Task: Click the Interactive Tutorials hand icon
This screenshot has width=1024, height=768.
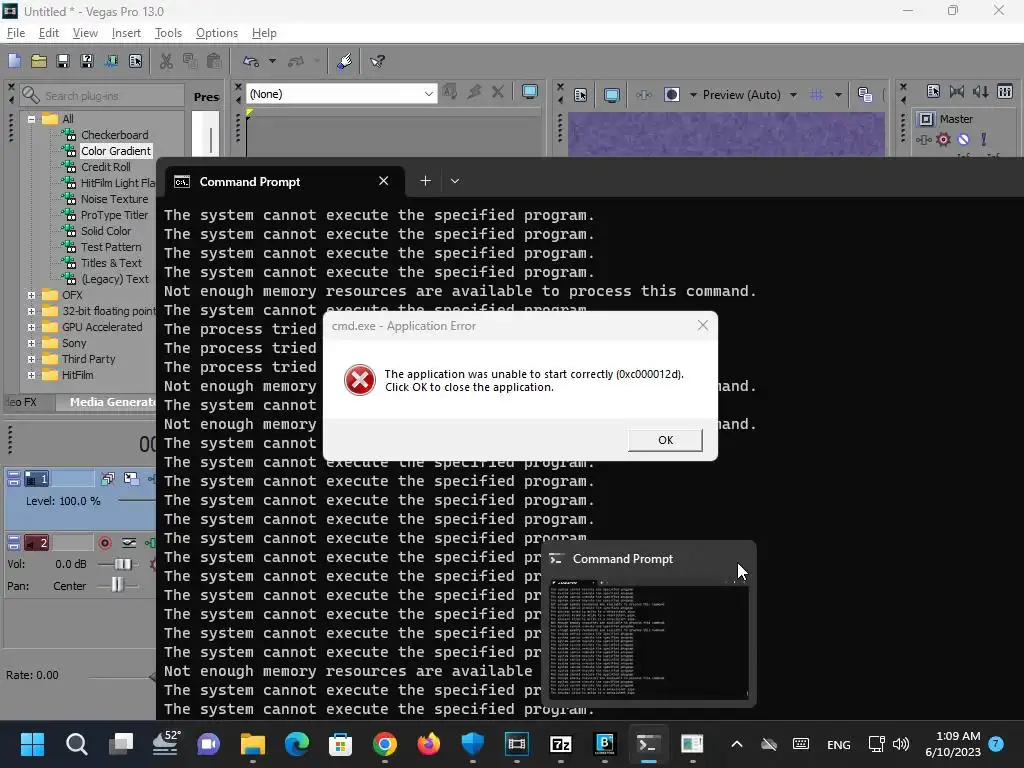Action: 344,61
